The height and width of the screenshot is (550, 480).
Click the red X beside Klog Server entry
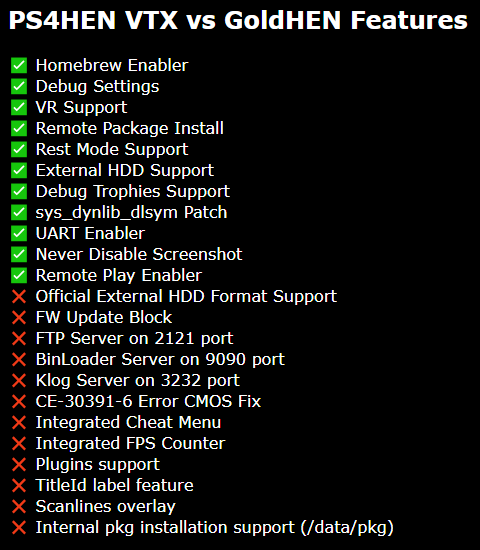tap(19, 380)
